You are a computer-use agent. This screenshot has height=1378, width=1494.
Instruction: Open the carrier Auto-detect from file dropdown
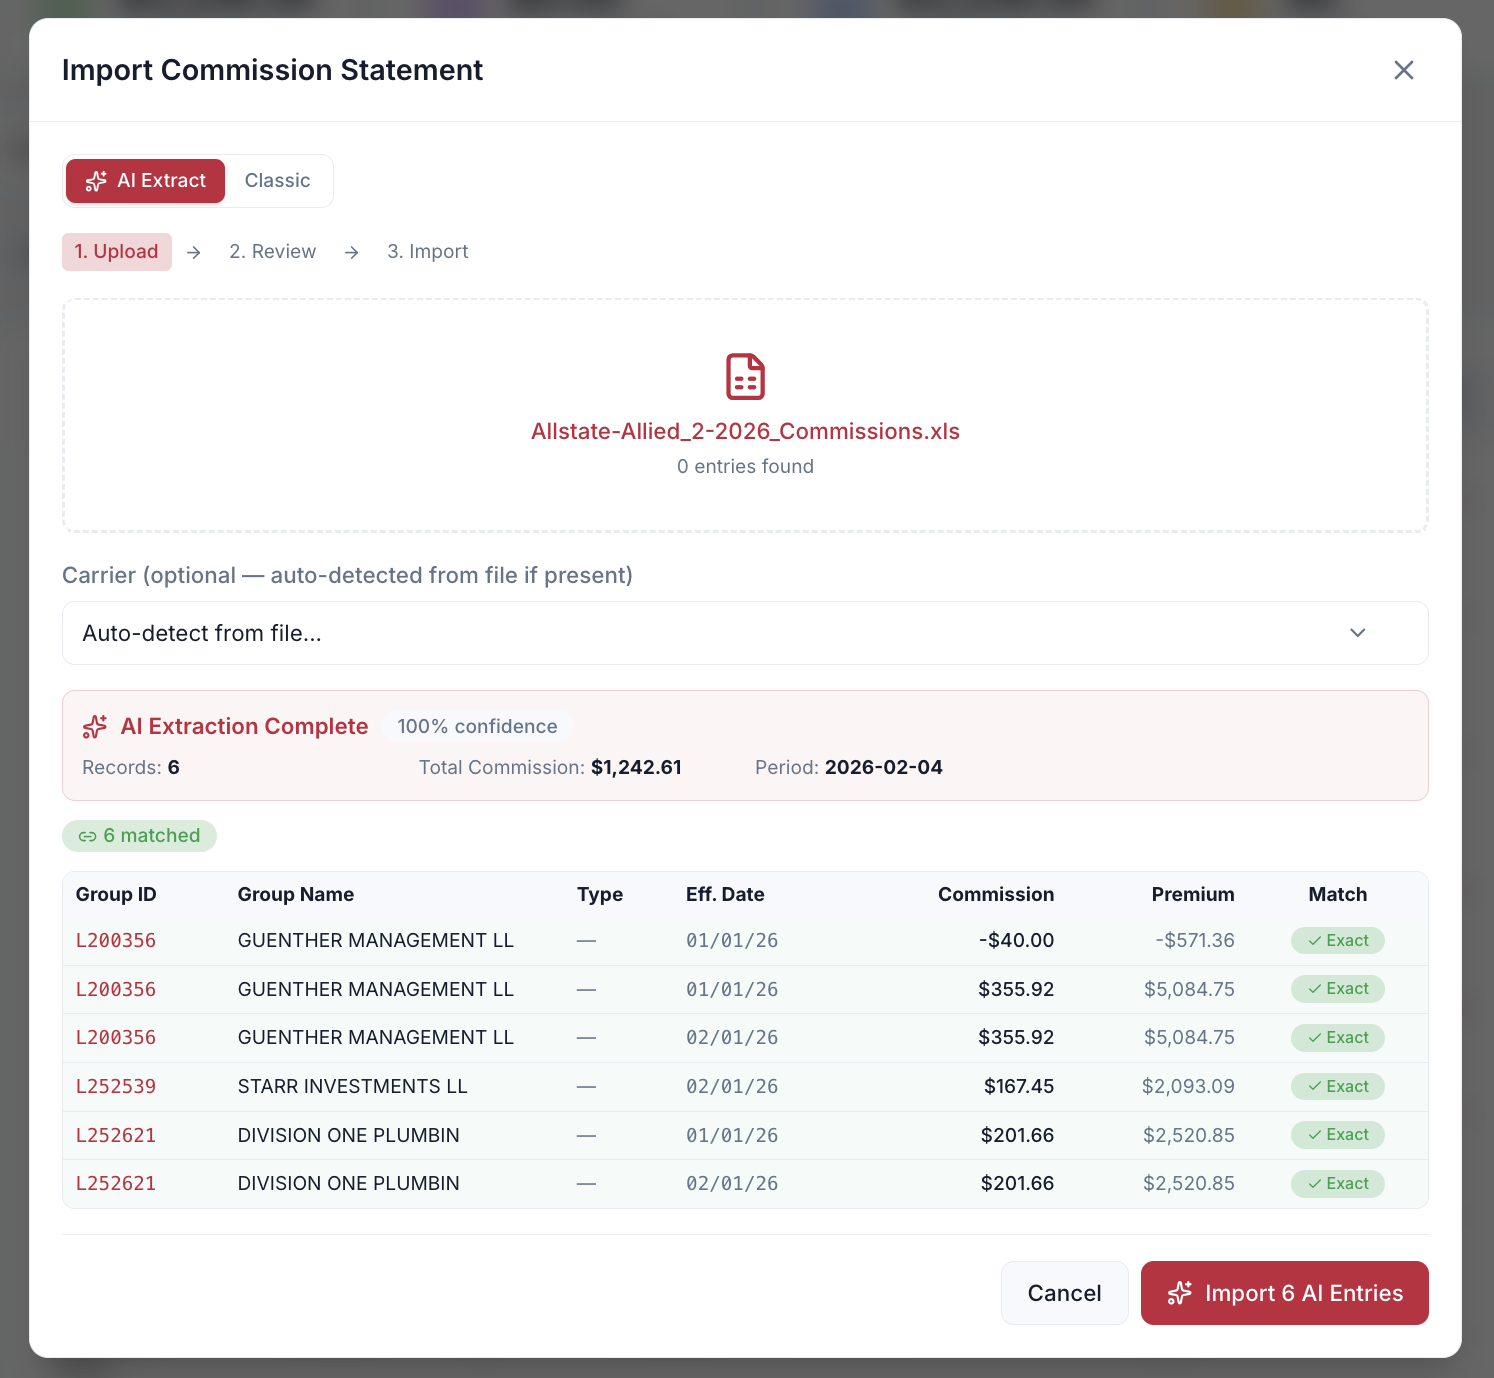pos(745,633)
